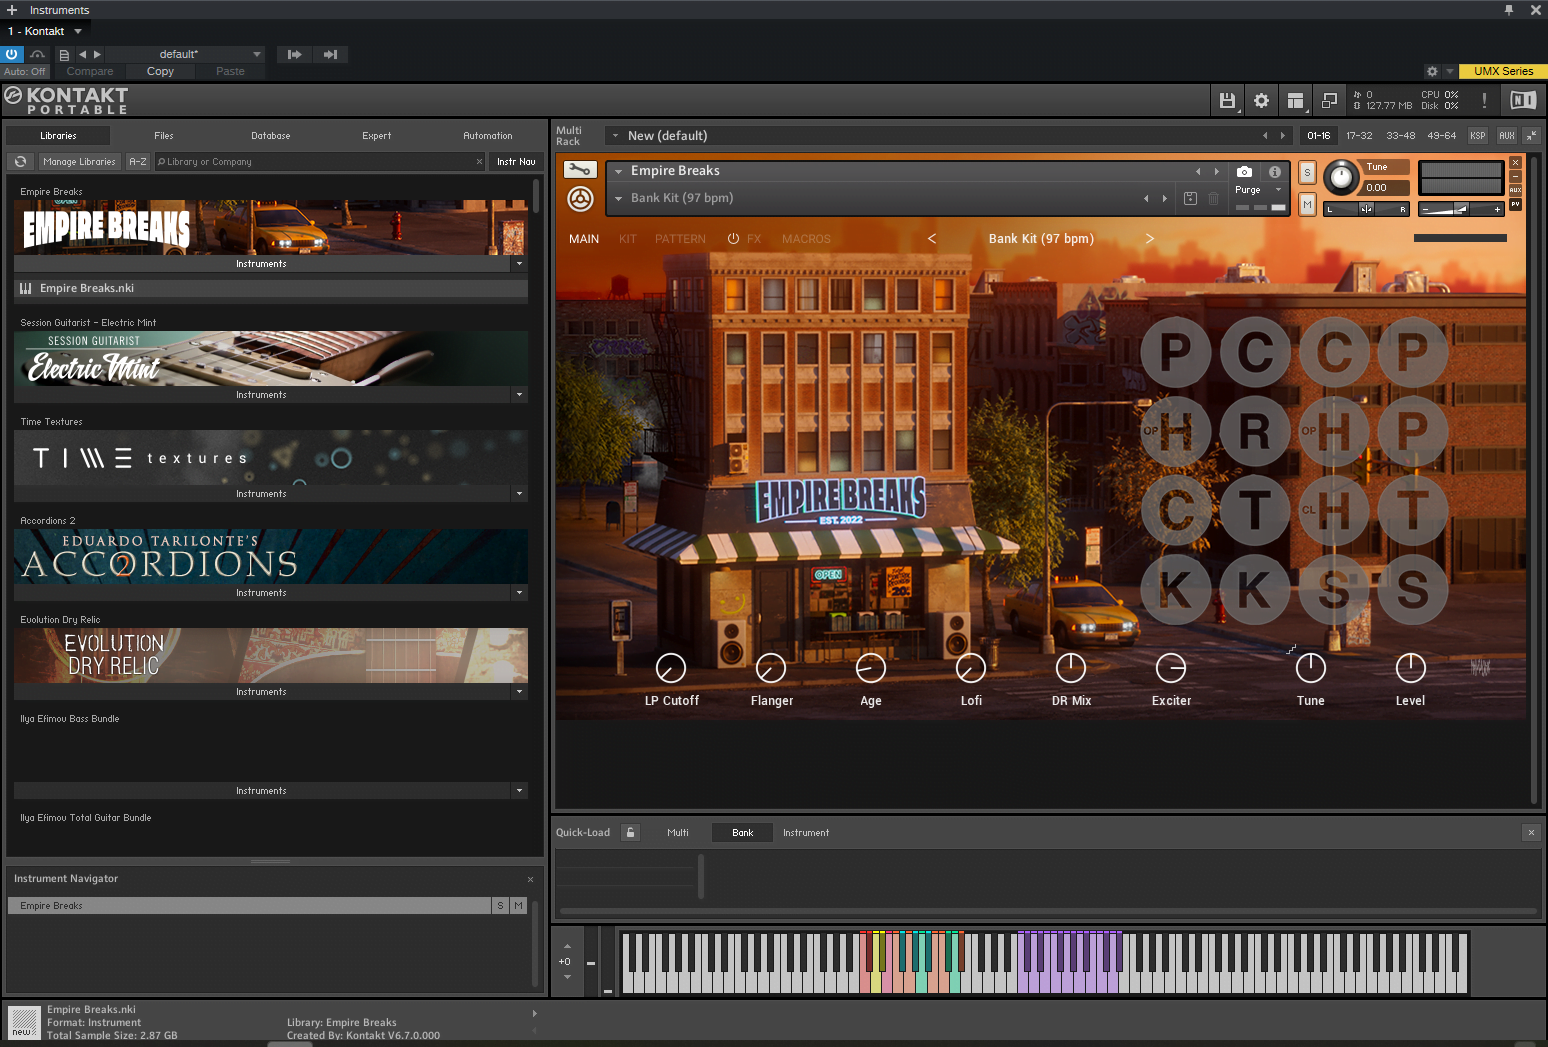Click the instrument Mute M button
The image size is (1548, 1047).
pyautogui.click(x=1307, y=204)
